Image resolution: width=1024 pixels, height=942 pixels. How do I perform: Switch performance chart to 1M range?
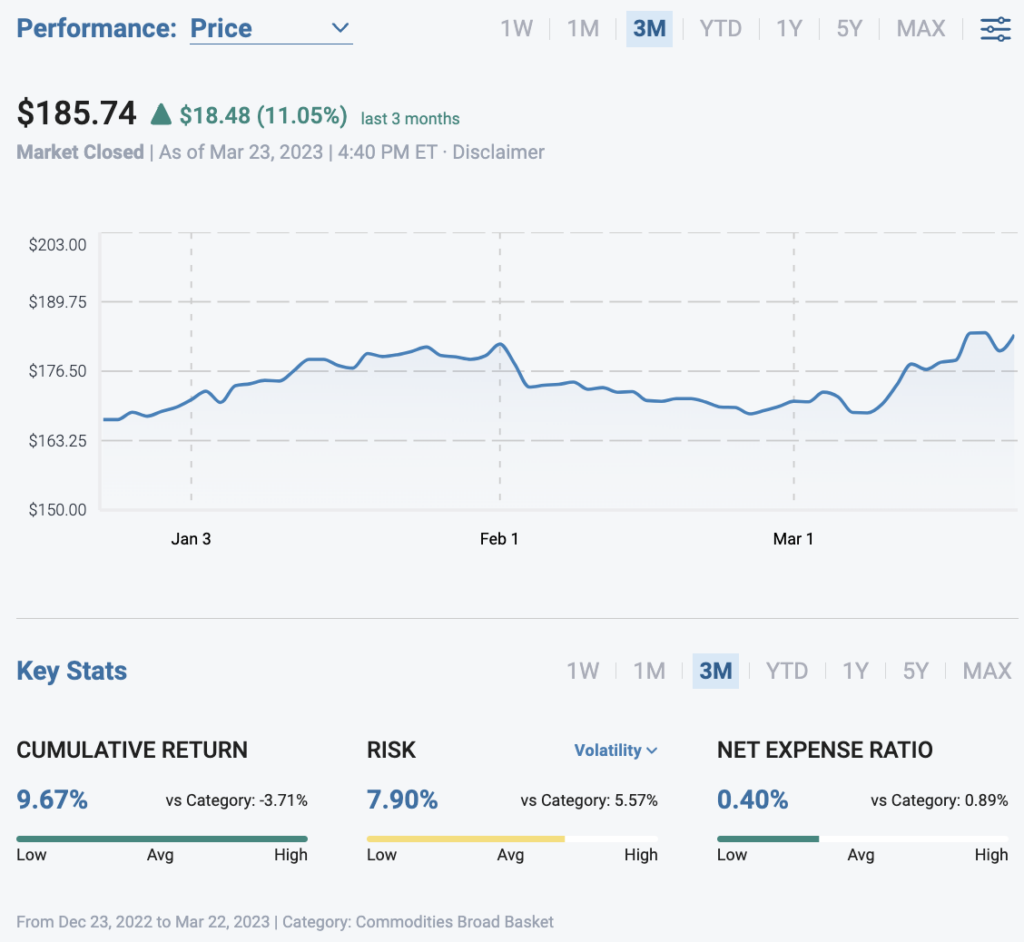(x=583, y=29)
